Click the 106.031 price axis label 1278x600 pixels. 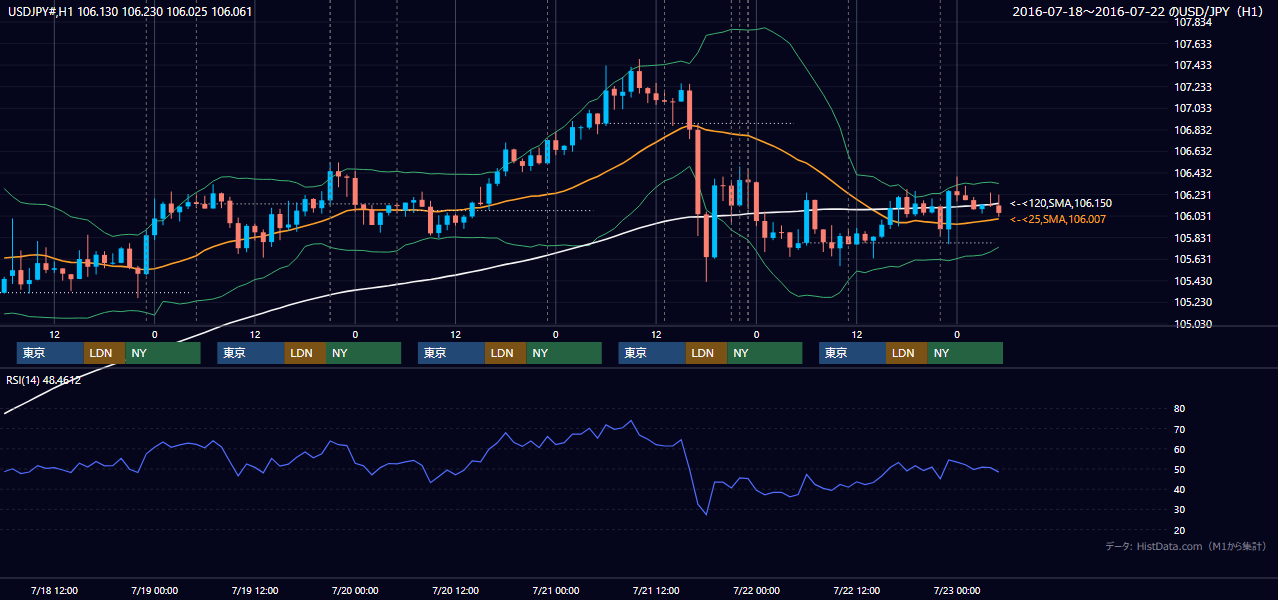pos(1195,216)
